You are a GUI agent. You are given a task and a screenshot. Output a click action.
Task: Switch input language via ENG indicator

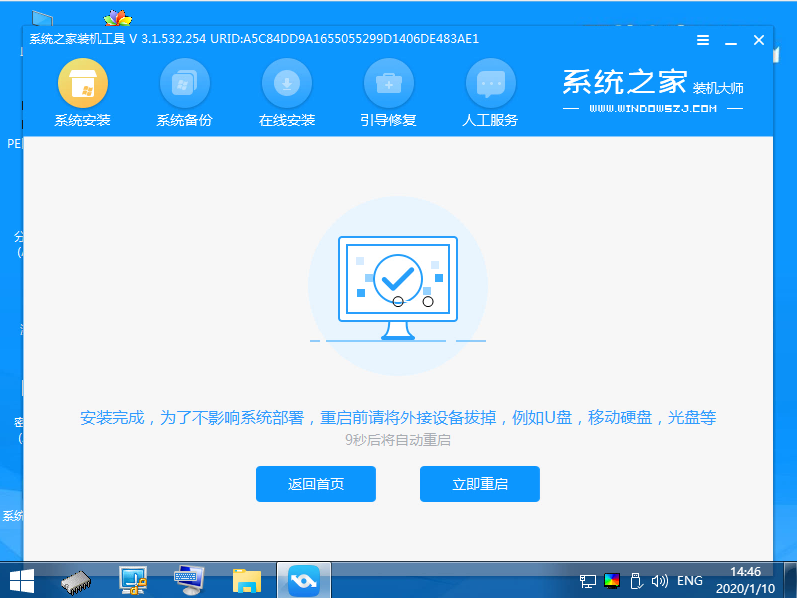coord(690,580)
